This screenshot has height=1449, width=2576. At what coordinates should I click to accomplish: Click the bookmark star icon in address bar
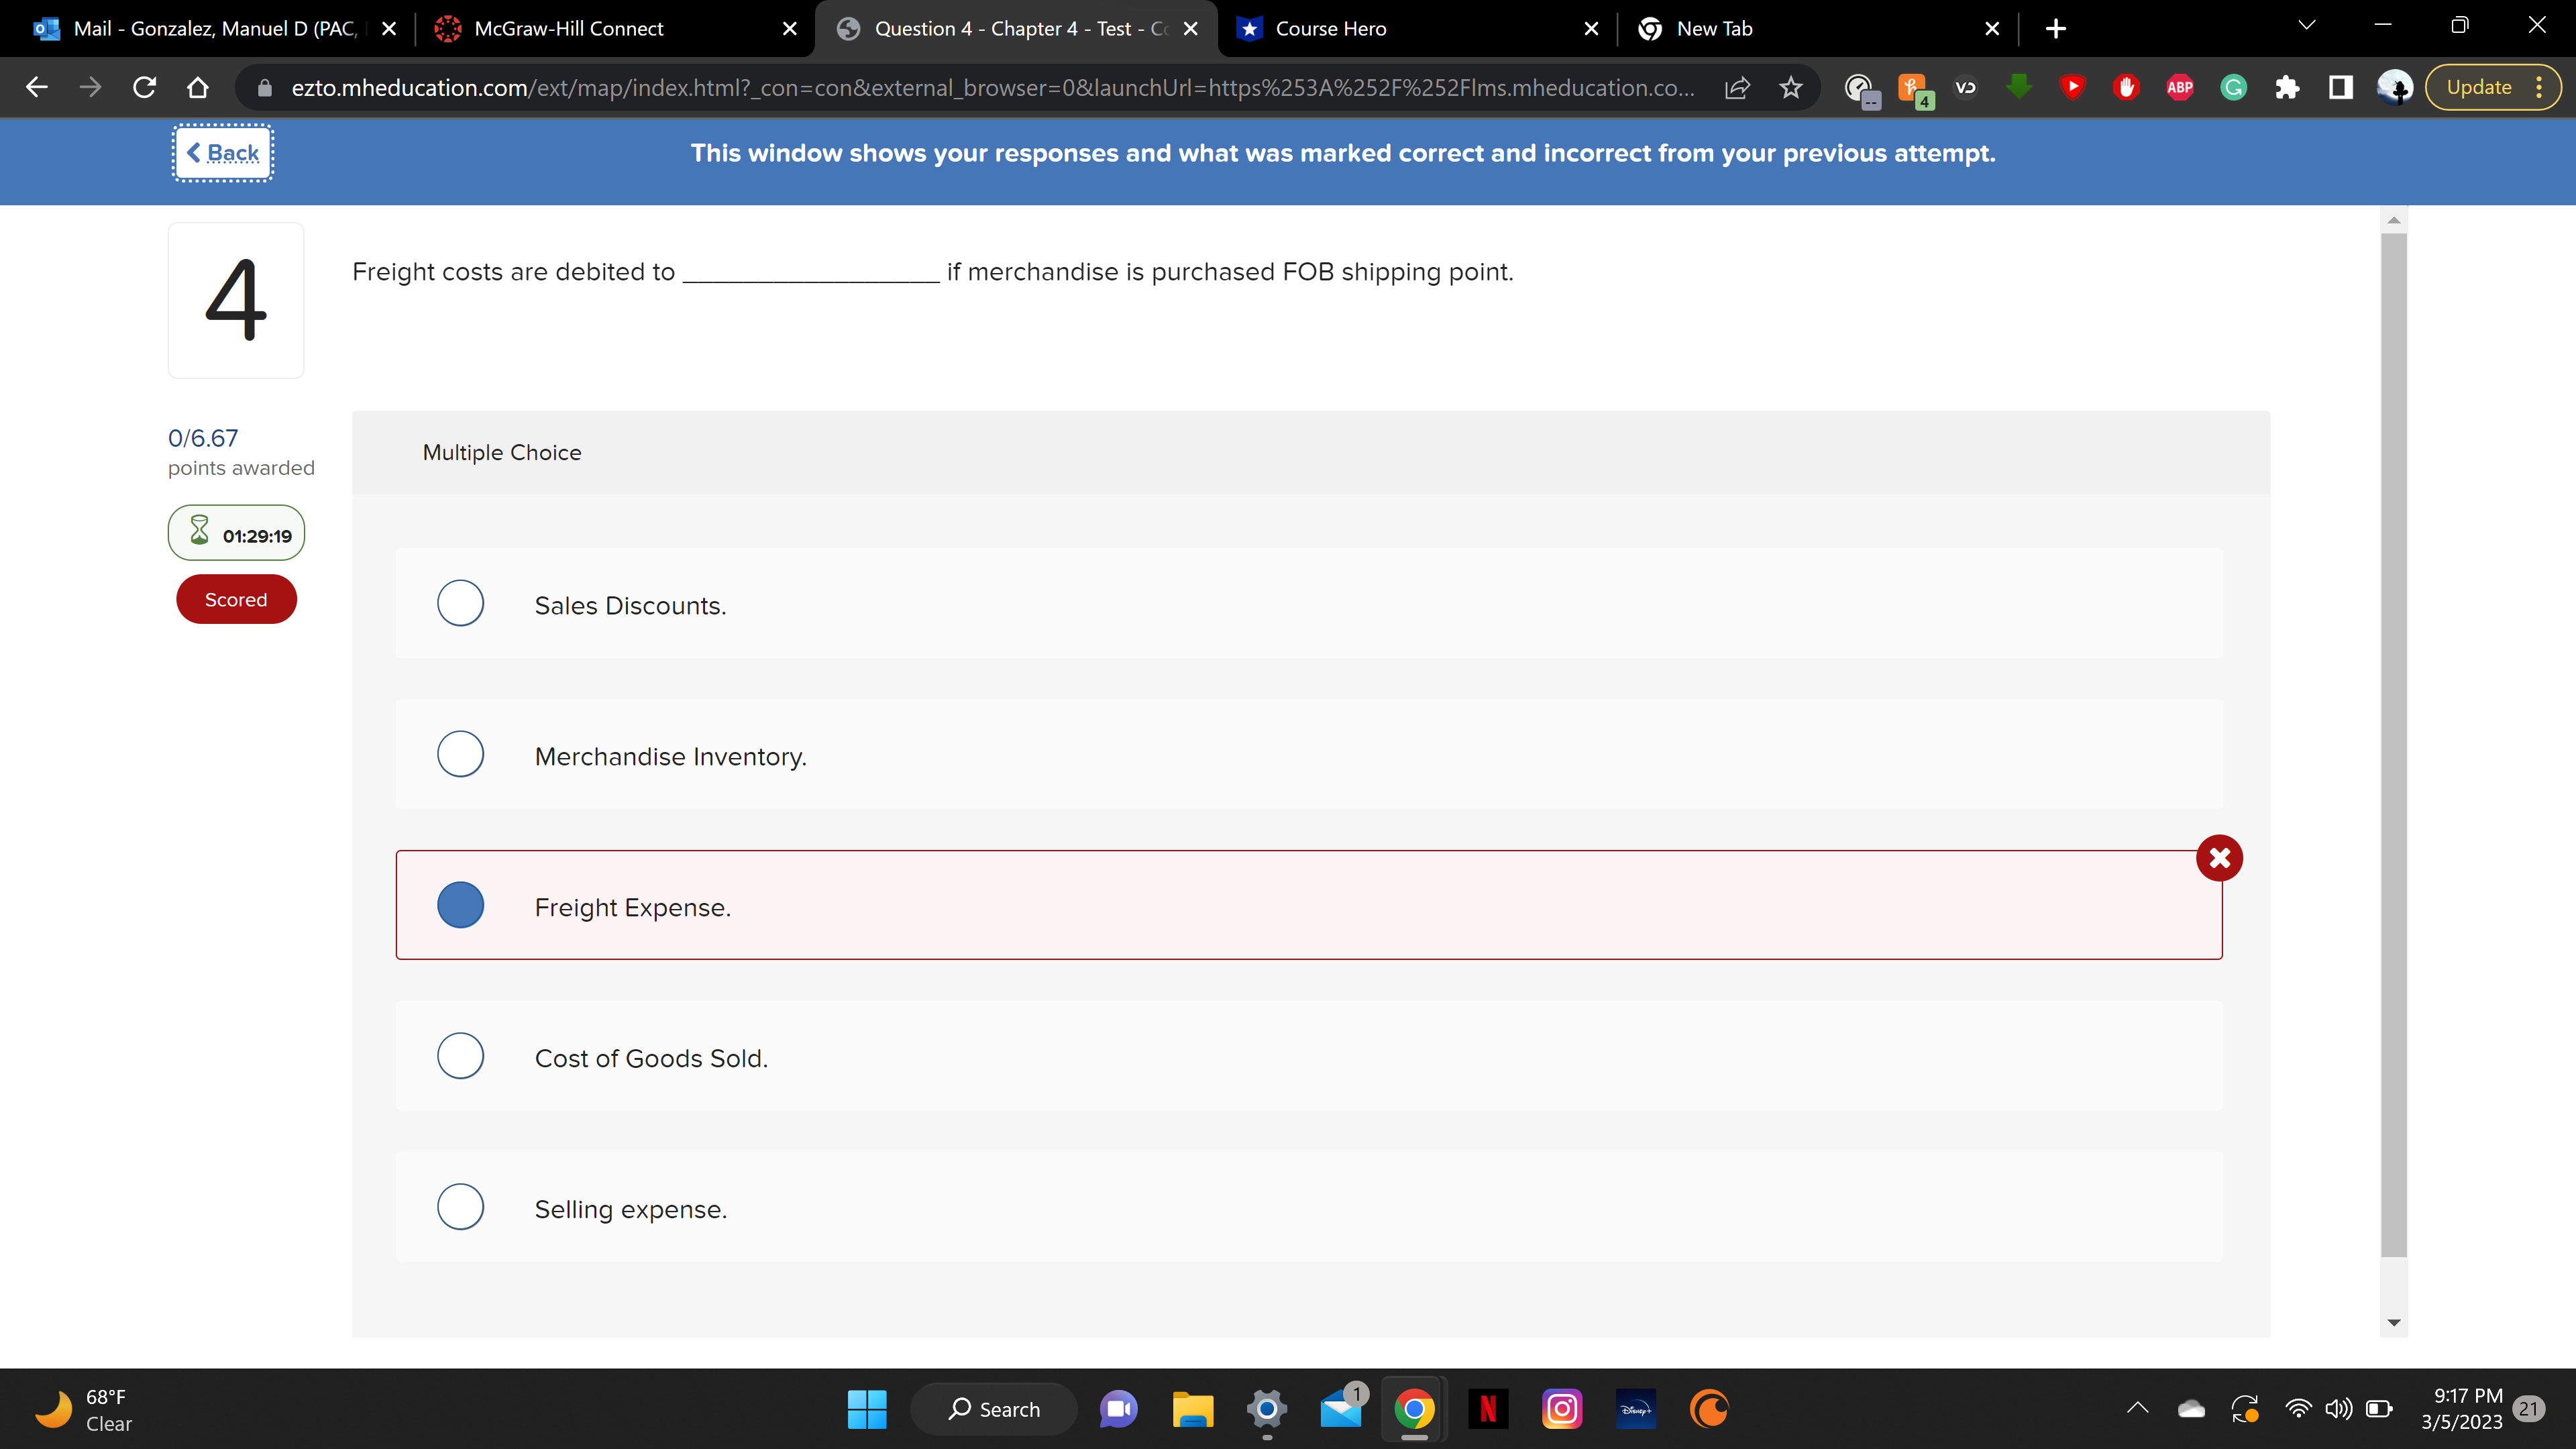click(x=1790, y=88)
